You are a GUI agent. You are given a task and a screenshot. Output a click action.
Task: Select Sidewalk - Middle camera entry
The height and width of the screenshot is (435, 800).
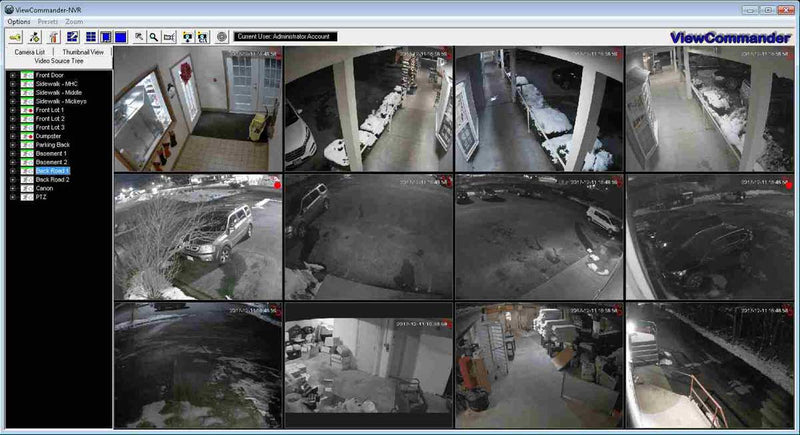pos(61,92)
